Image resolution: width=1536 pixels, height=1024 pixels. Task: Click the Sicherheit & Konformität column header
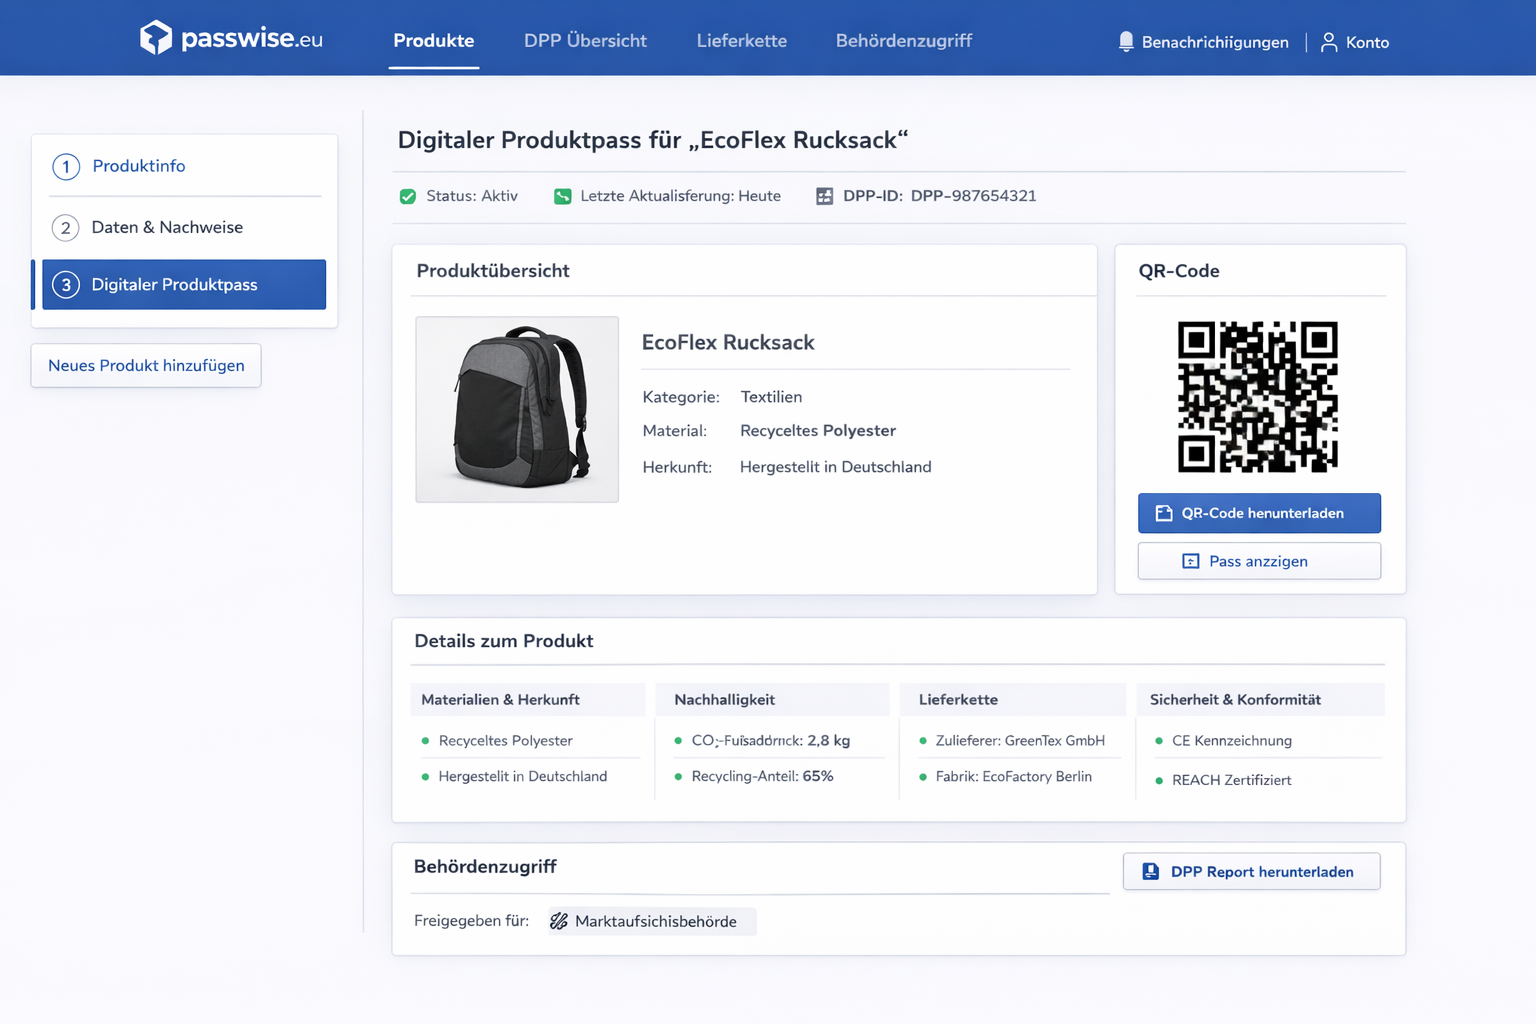tap(1260, 700)
